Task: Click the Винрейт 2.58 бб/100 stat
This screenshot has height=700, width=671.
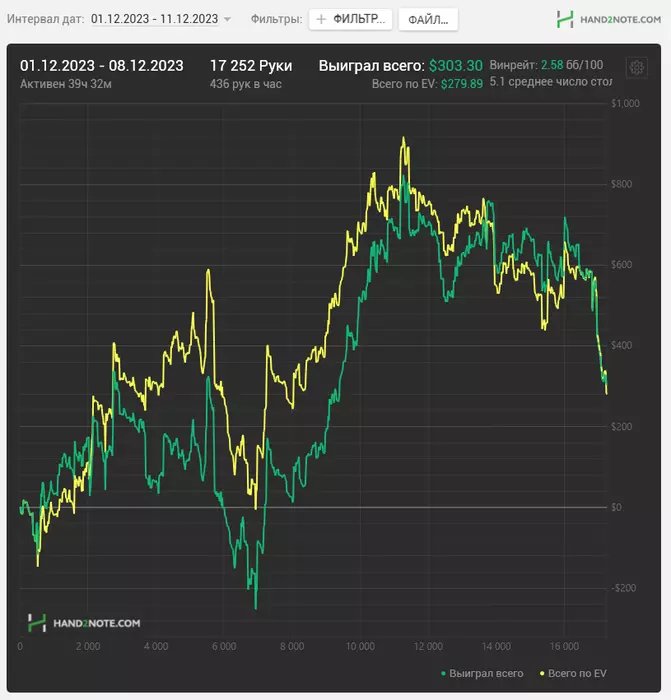Action: click(546, 65)
